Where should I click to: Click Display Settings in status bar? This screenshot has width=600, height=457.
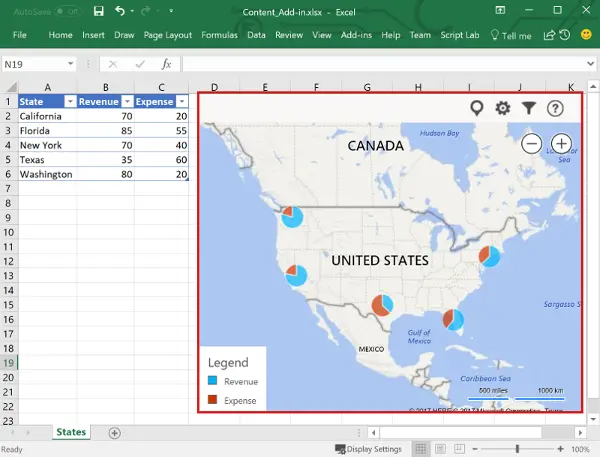pos(367,449)
